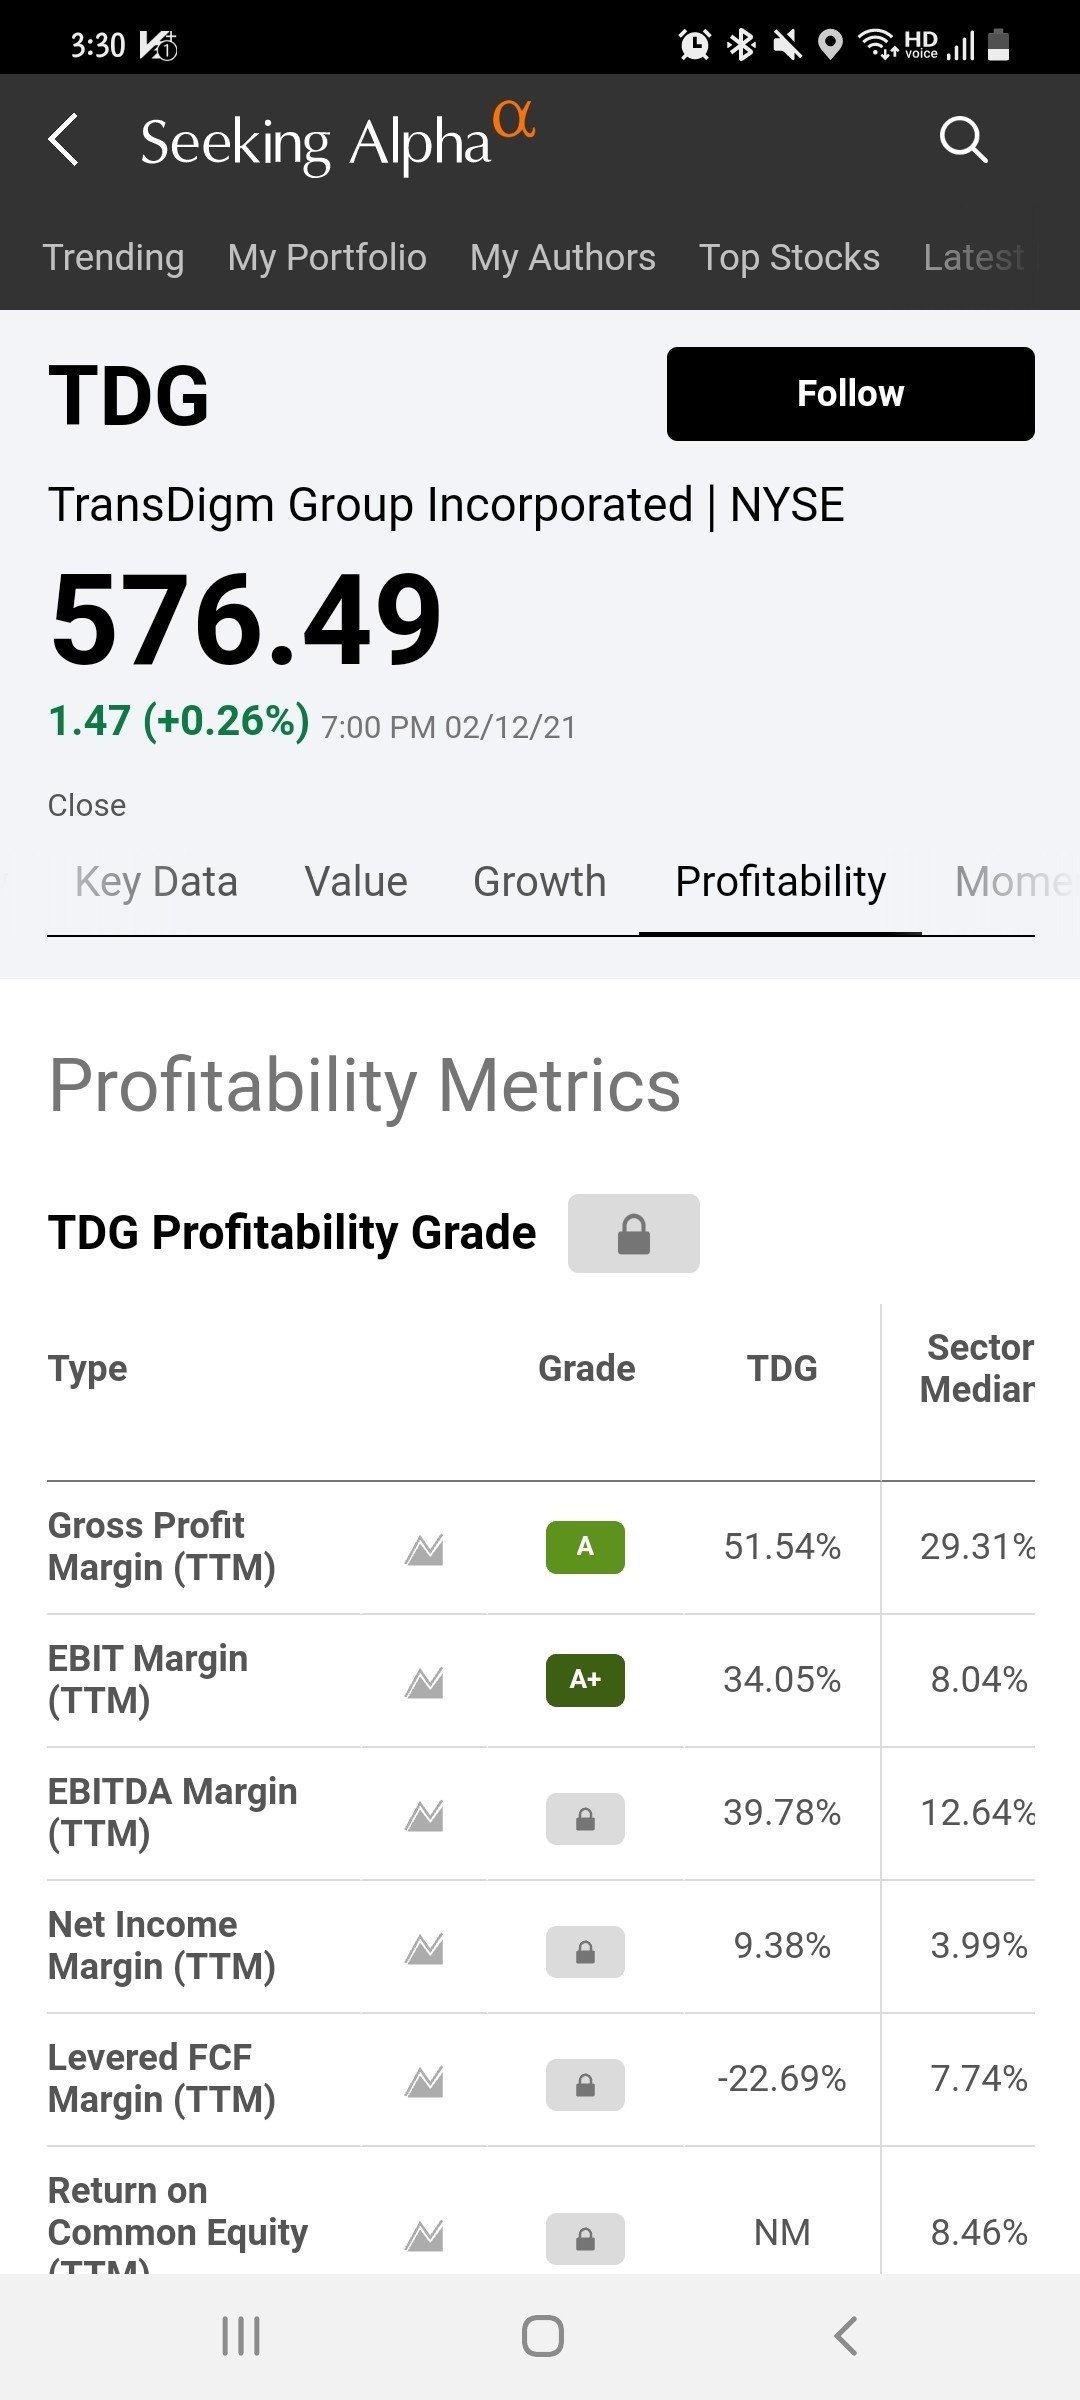Tap the back arrow in the header

pyautogui.click(x=64, y=139)
